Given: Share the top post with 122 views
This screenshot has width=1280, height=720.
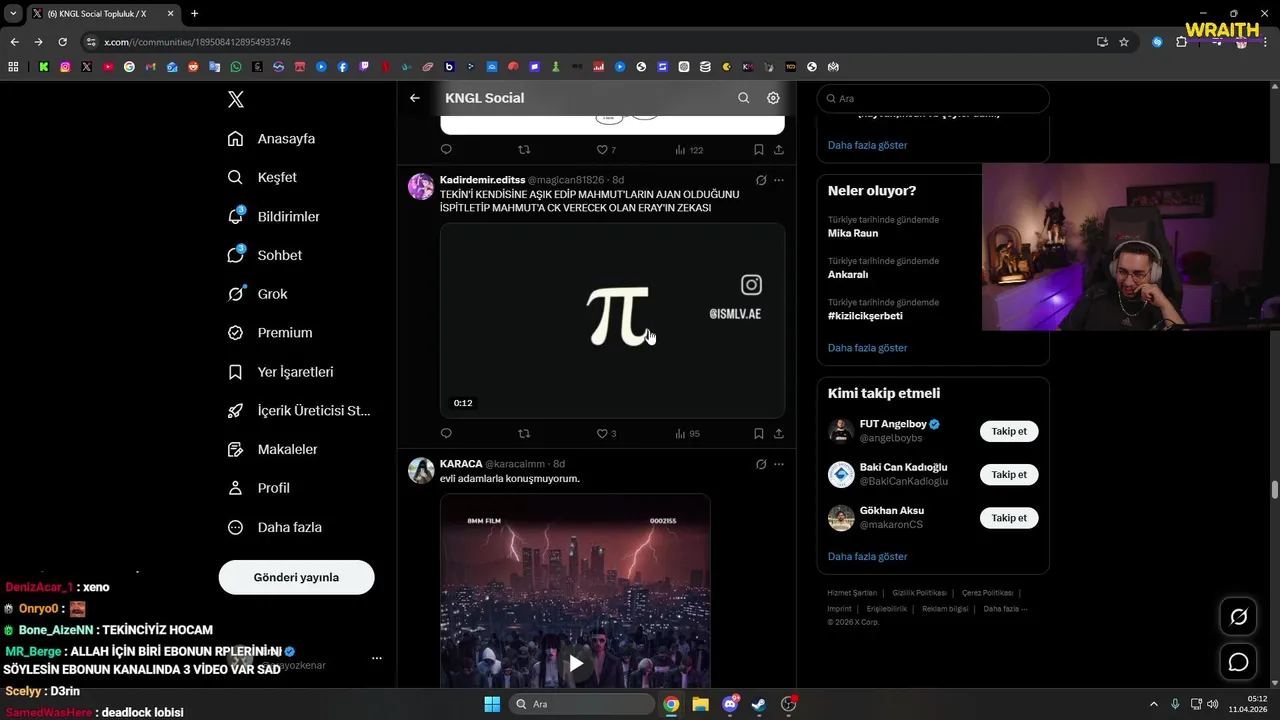Looking at the screenshot, I should point(779,150).
